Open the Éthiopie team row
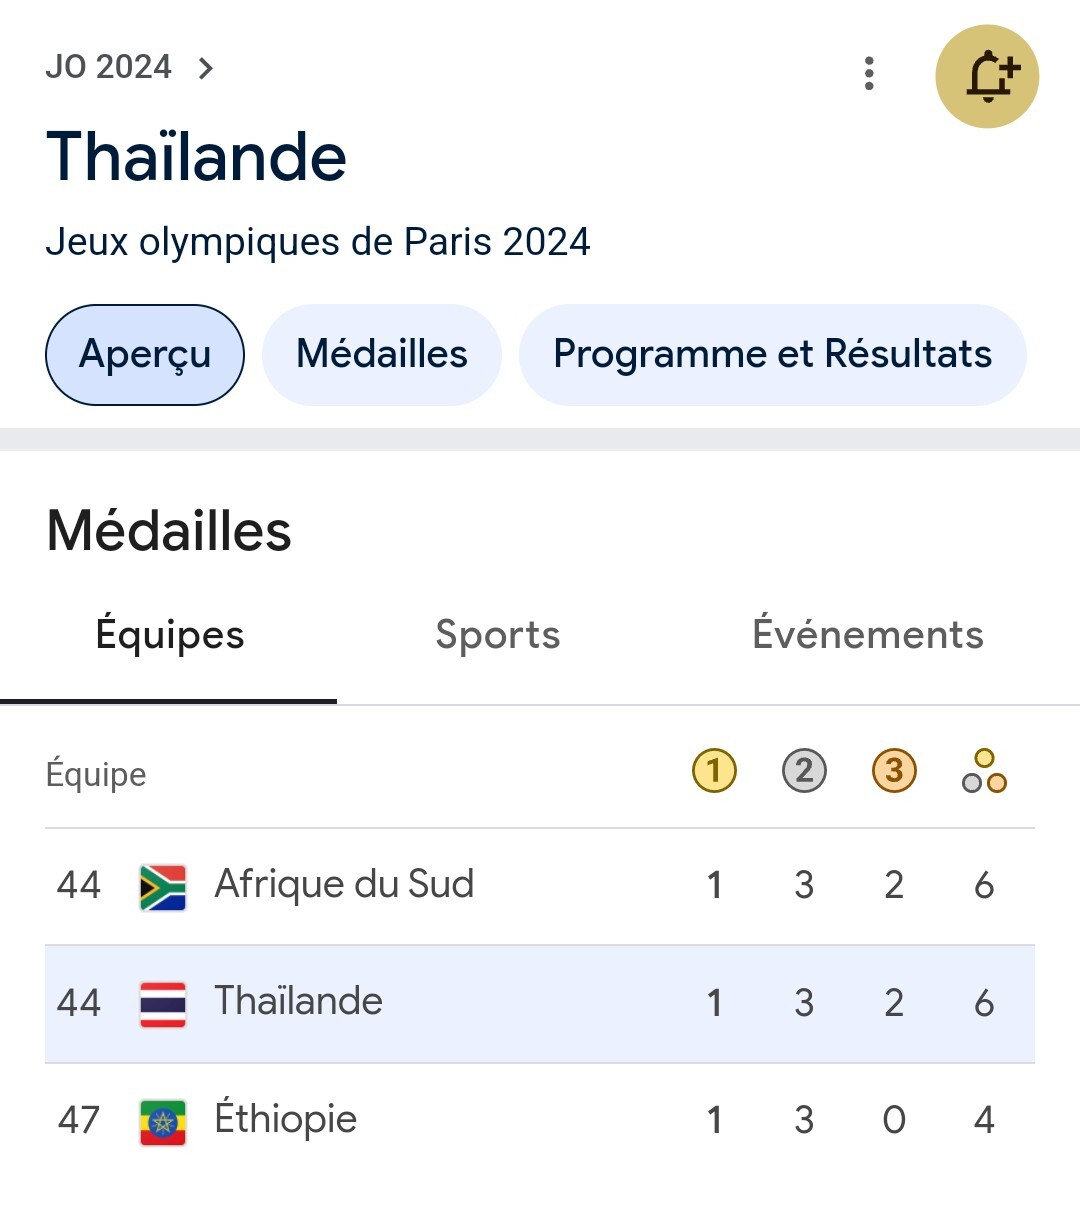Screen dimensions: 1080x1206 [x=286, y=1119]
